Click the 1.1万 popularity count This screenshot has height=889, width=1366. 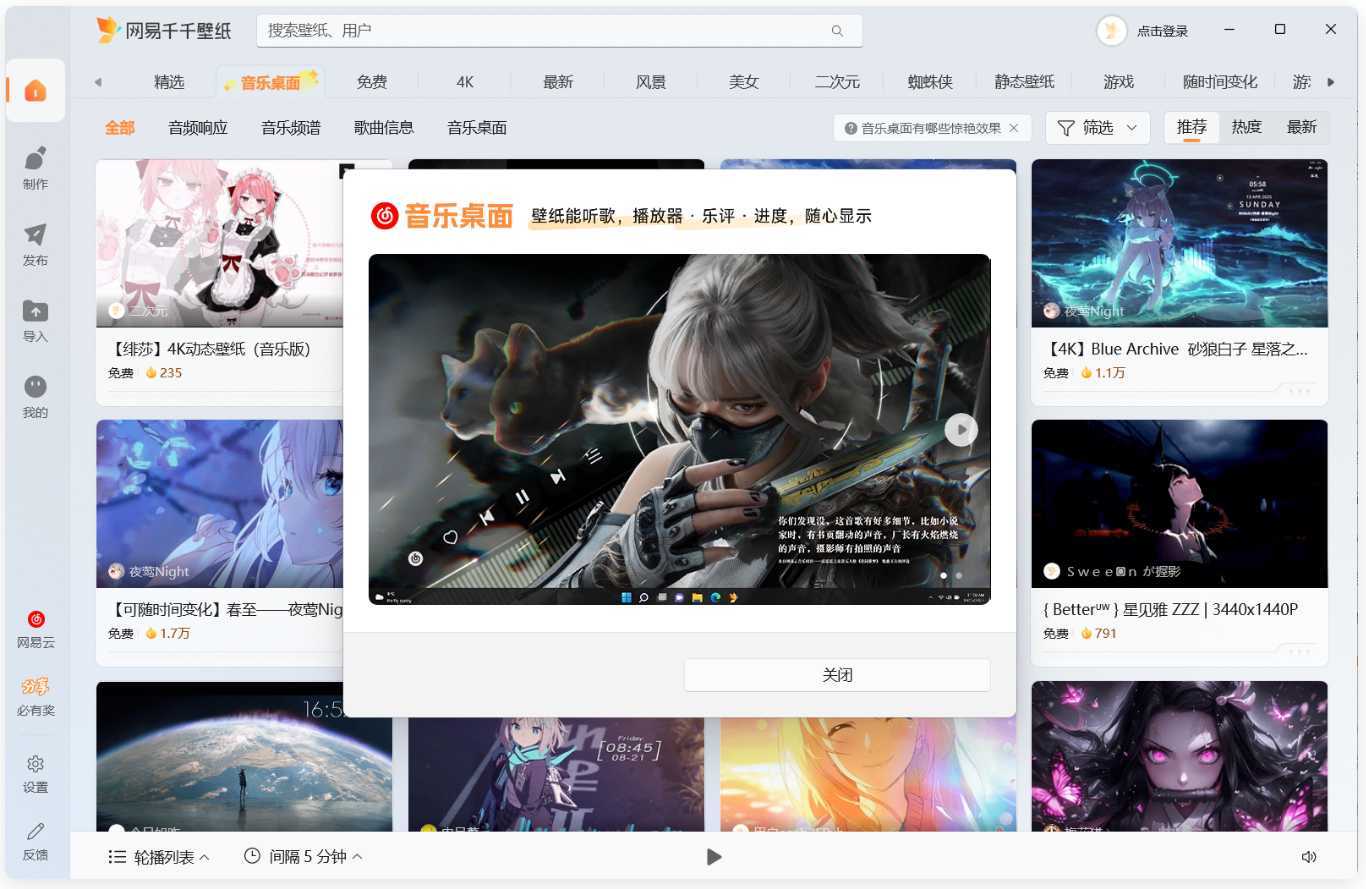pyautogui.click(x=1110, y=373)
